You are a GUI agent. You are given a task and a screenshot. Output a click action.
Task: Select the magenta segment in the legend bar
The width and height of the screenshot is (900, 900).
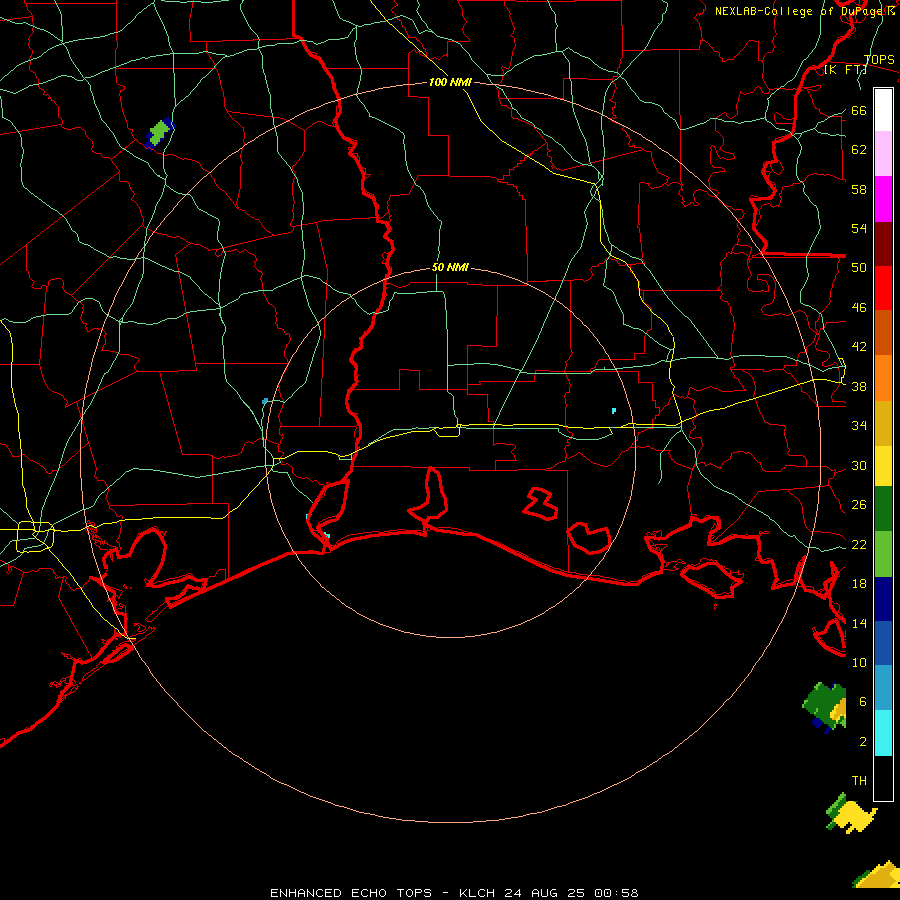click(x=883, y=199)
